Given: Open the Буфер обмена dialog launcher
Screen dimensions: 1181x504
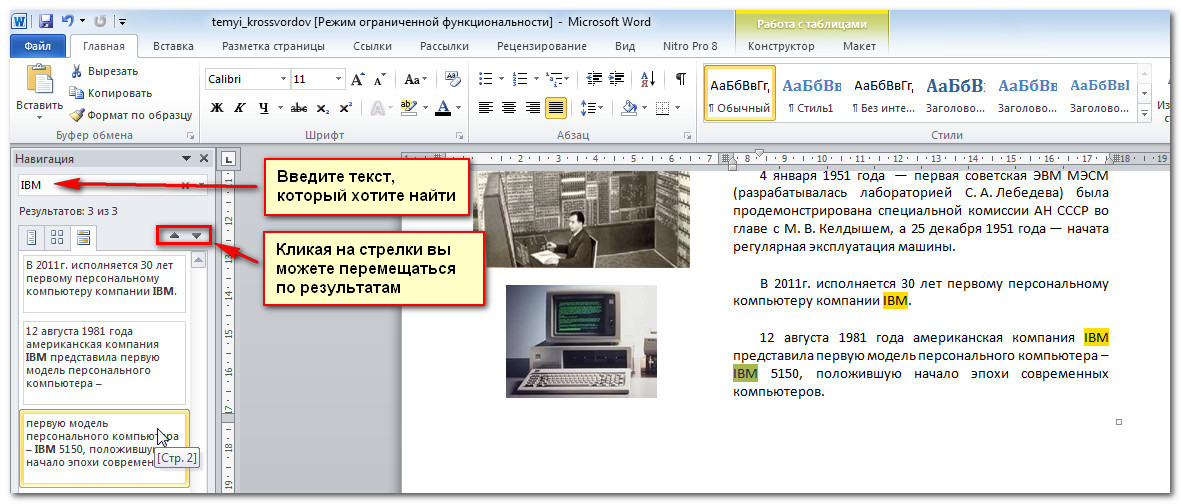Looking at the screenshot, I should pyautogui.click(x=191, y=136).
